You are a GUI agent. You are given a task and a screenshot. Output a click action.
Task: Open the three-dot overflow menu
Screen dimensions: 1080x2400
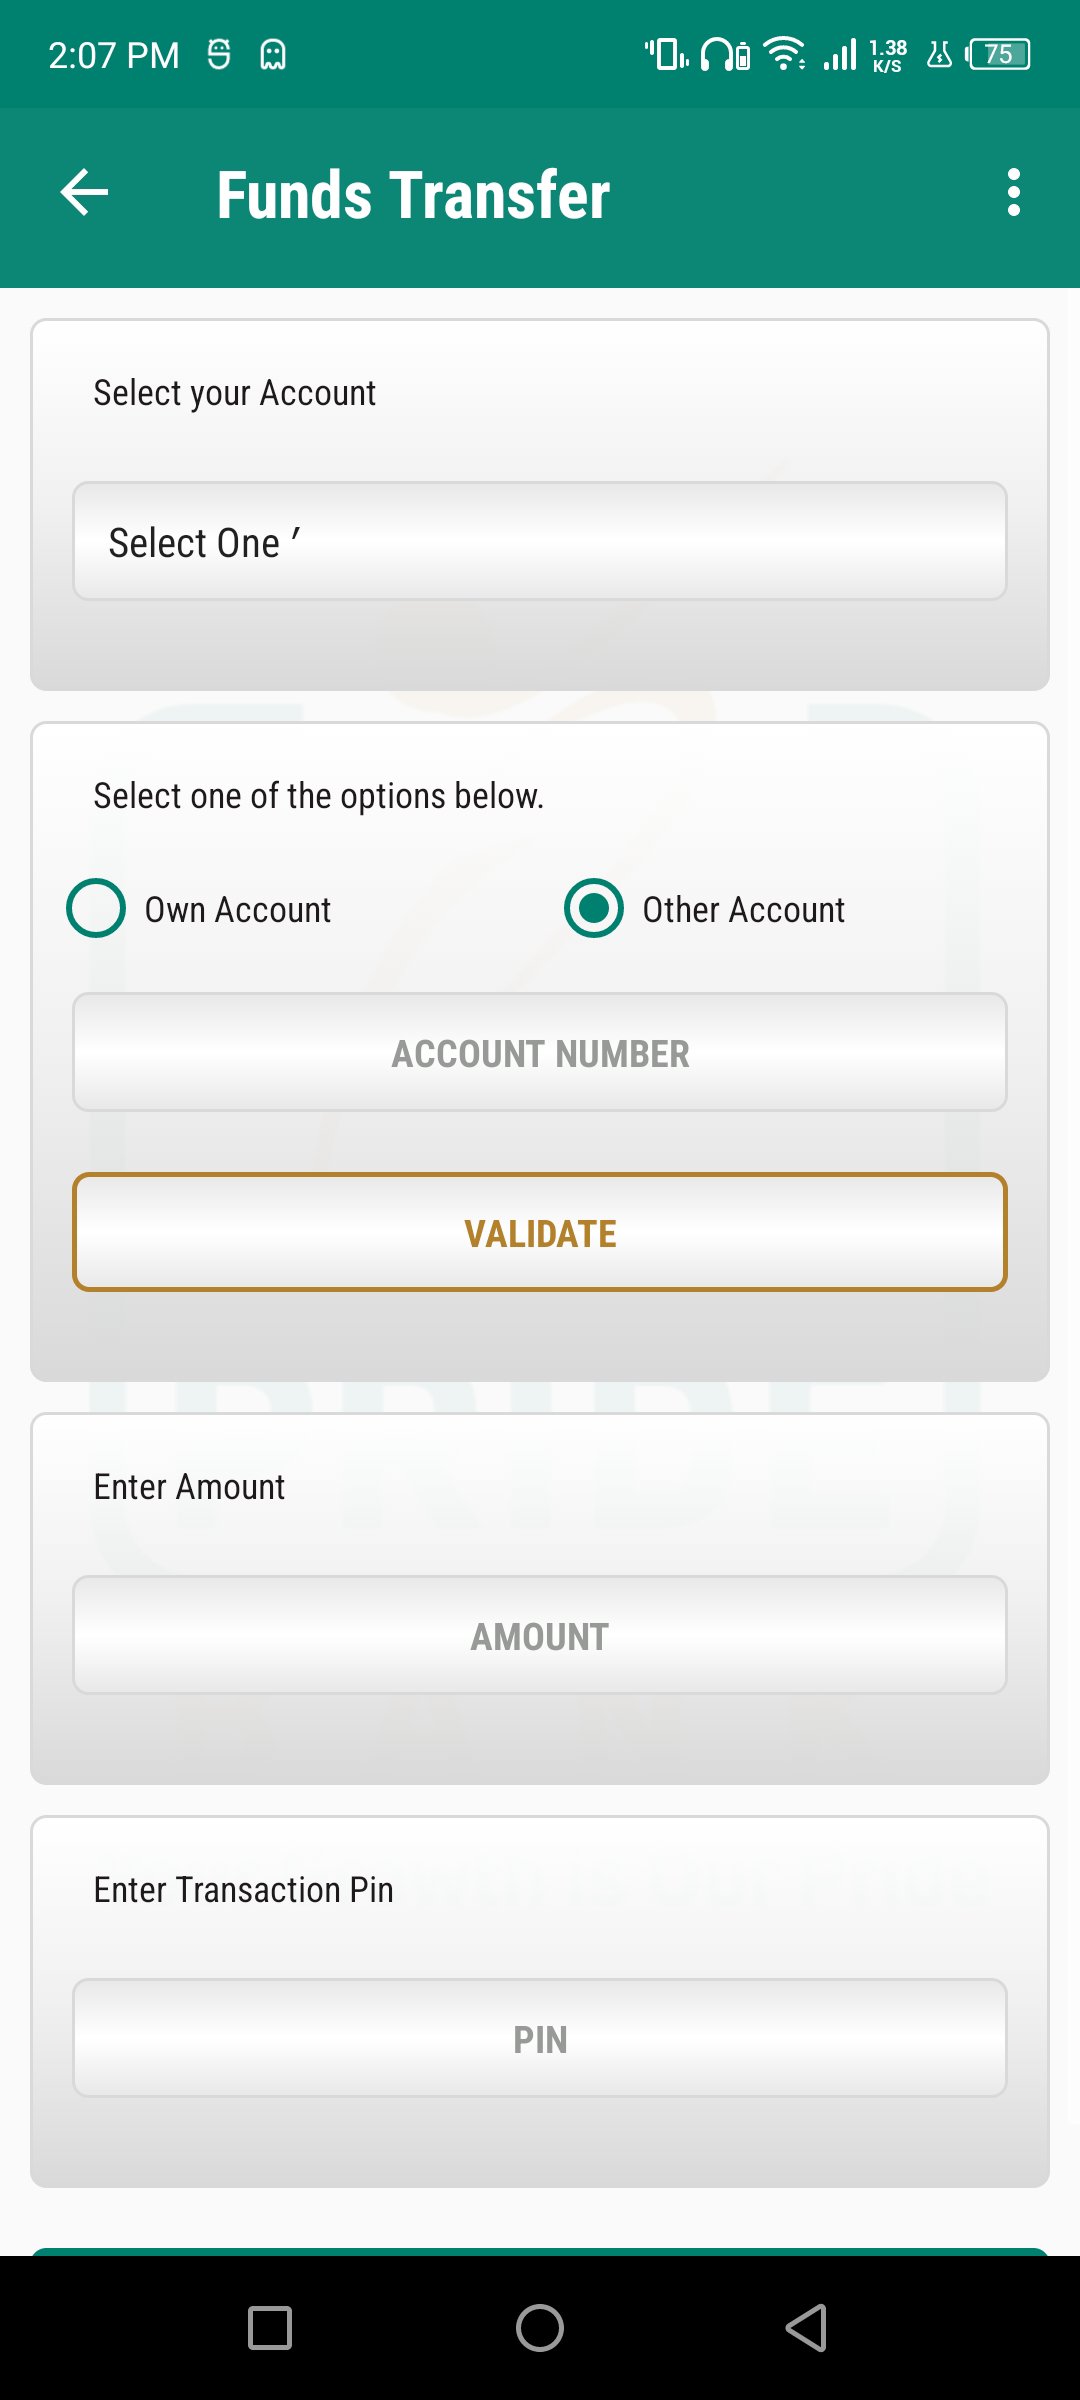click(1013, 193)
